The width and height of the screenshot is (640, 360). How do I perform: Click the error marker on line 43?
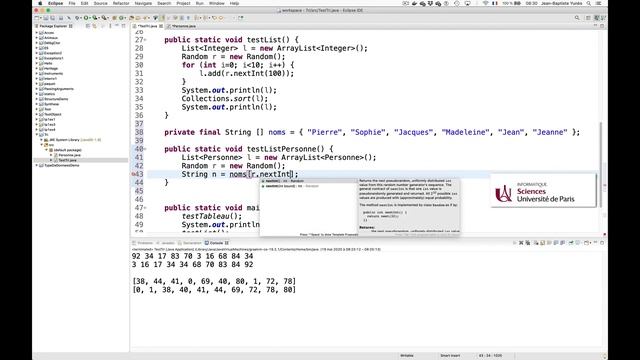[x=133, y=174]
